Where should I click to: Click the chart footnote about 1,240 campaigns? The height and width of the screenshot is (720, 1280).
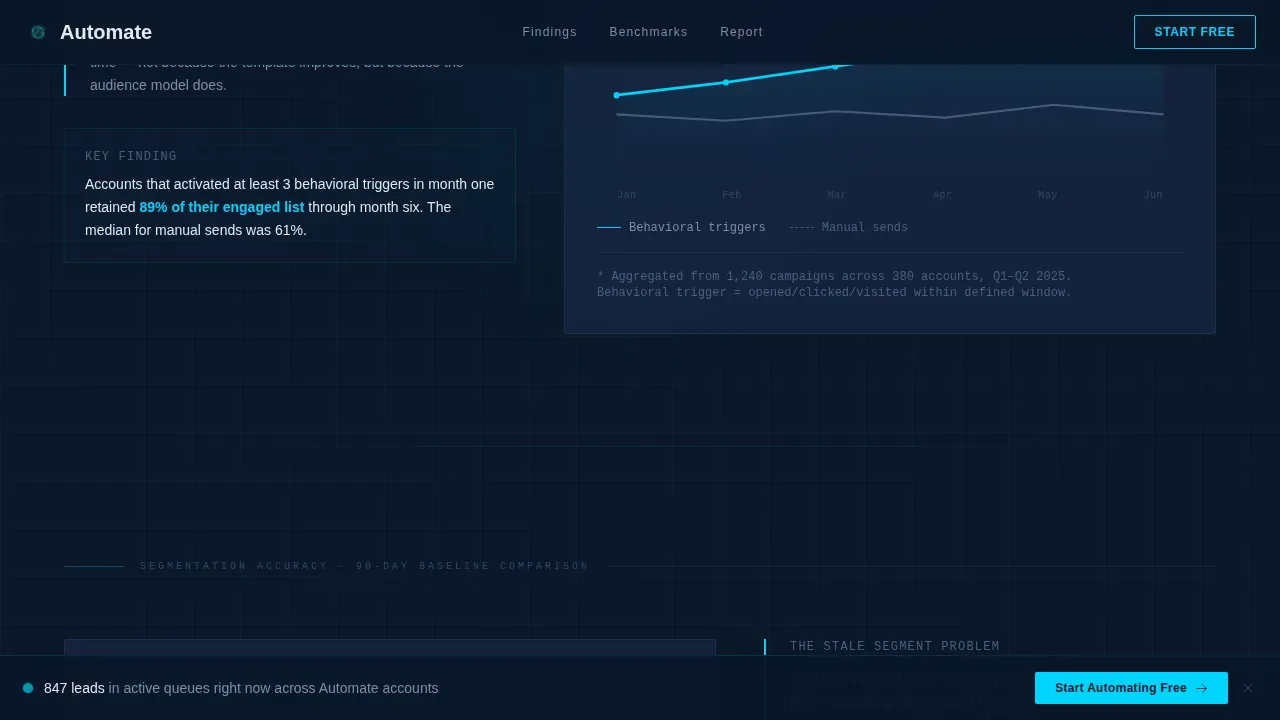point(834,285)
